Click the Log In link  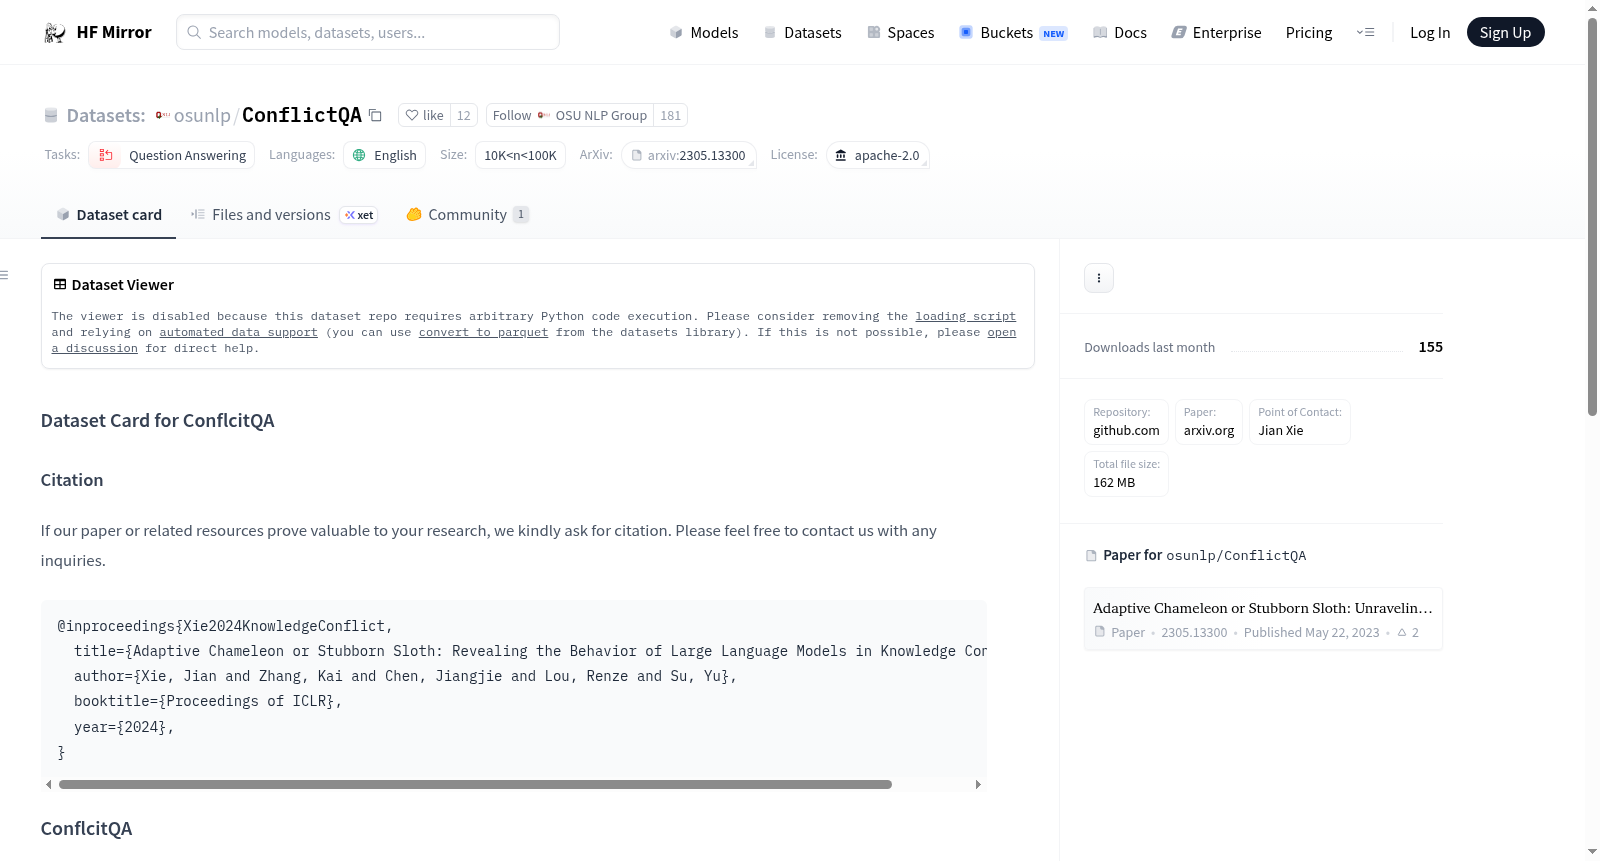(1430, 33)
